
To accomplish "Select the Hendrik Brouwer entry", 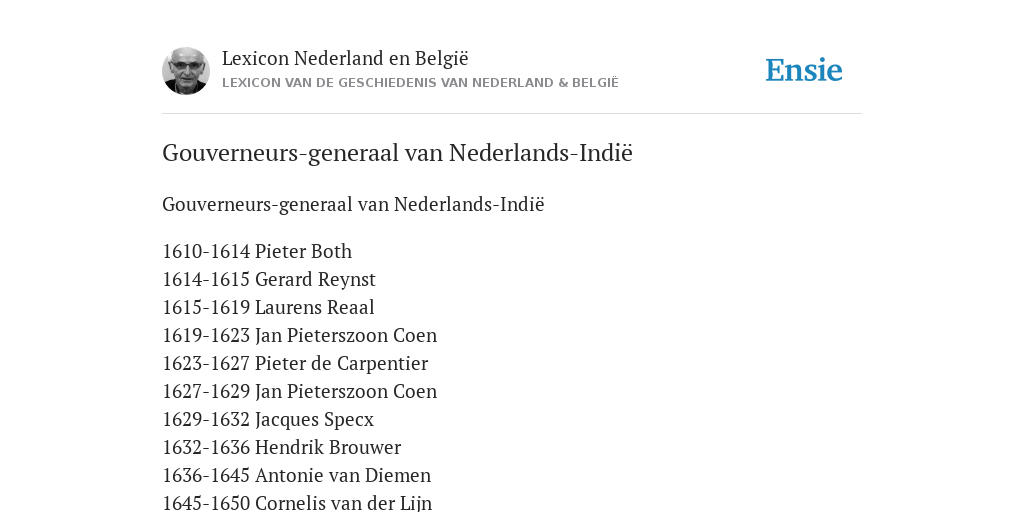I will (328, 447).
